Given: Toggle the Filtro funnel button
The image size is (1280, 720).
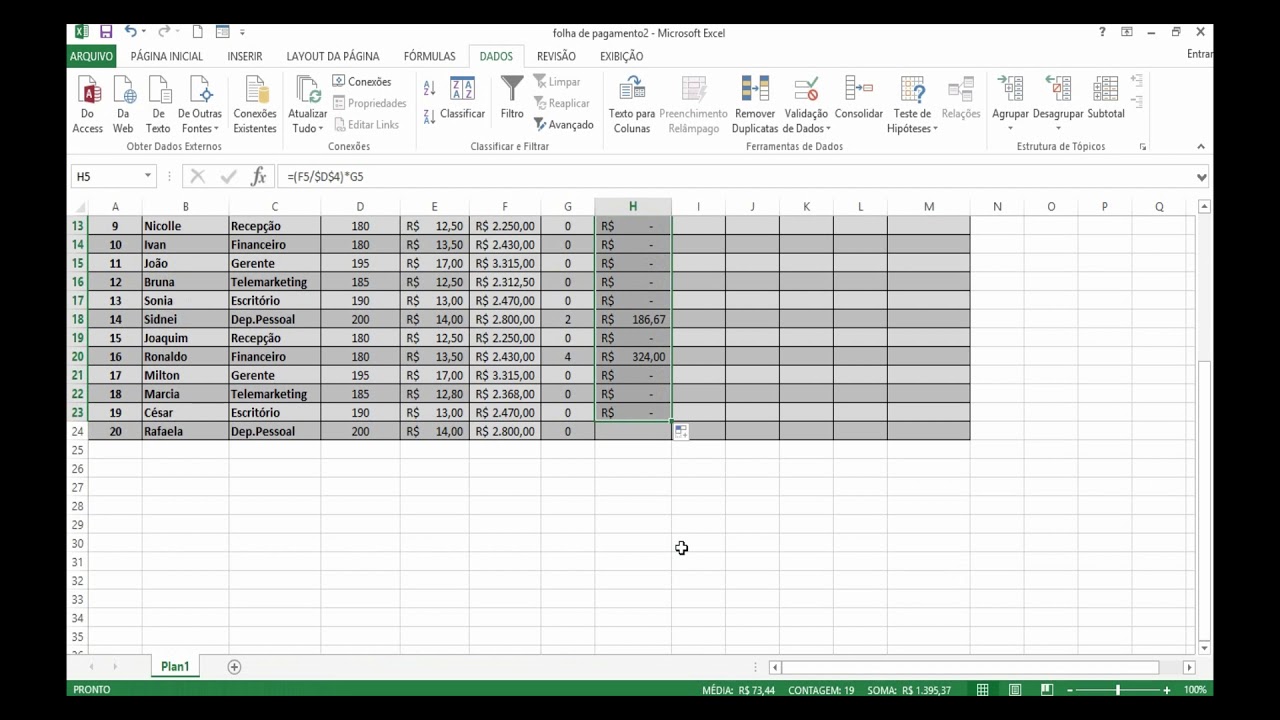Looking at the screenshot, I should tap(512, 98).
